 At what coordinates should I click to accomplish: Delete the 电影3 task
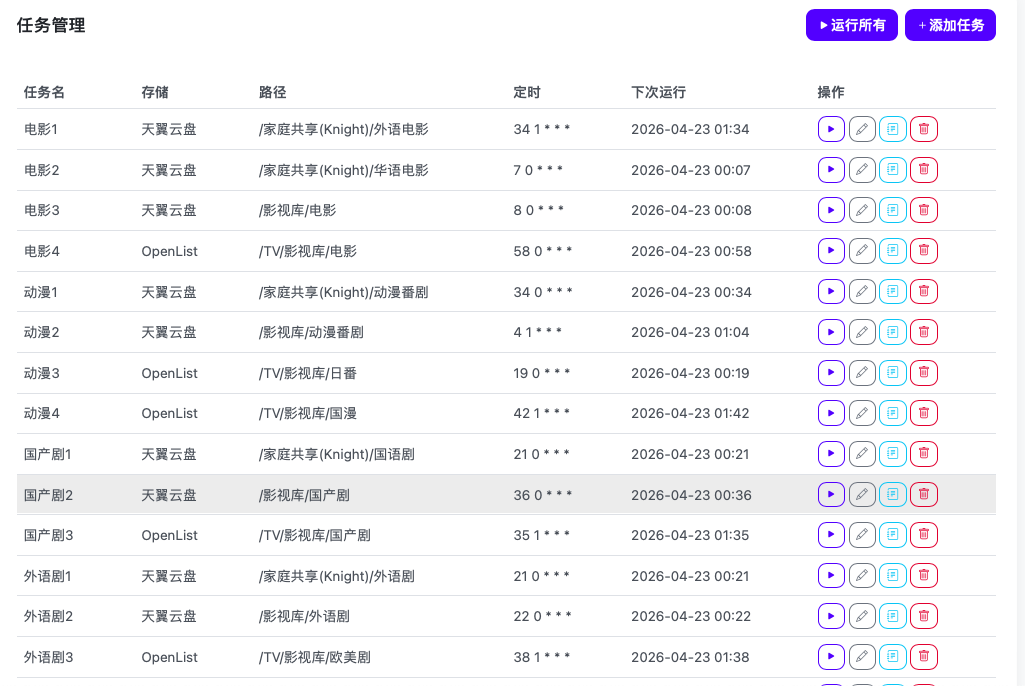(x=923, y=210)
